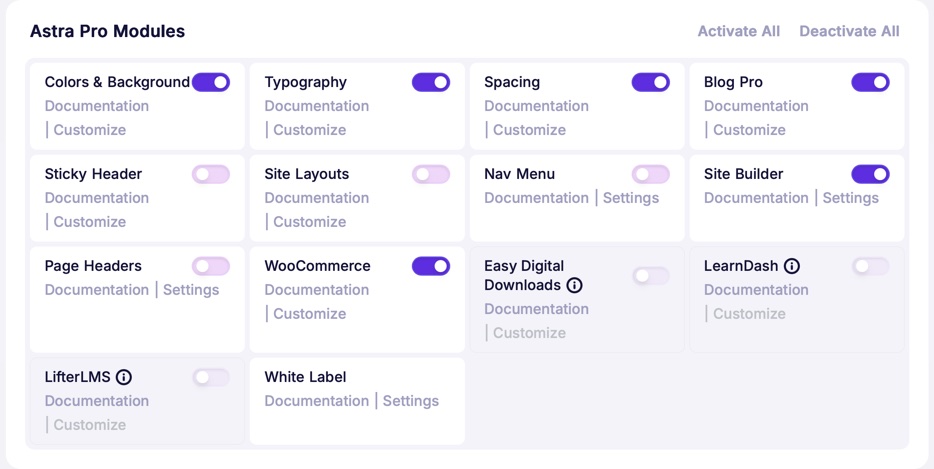Screen dimensions: 934x469
Task: Disable the Blog Pro toggle
Action: [870, 82]
